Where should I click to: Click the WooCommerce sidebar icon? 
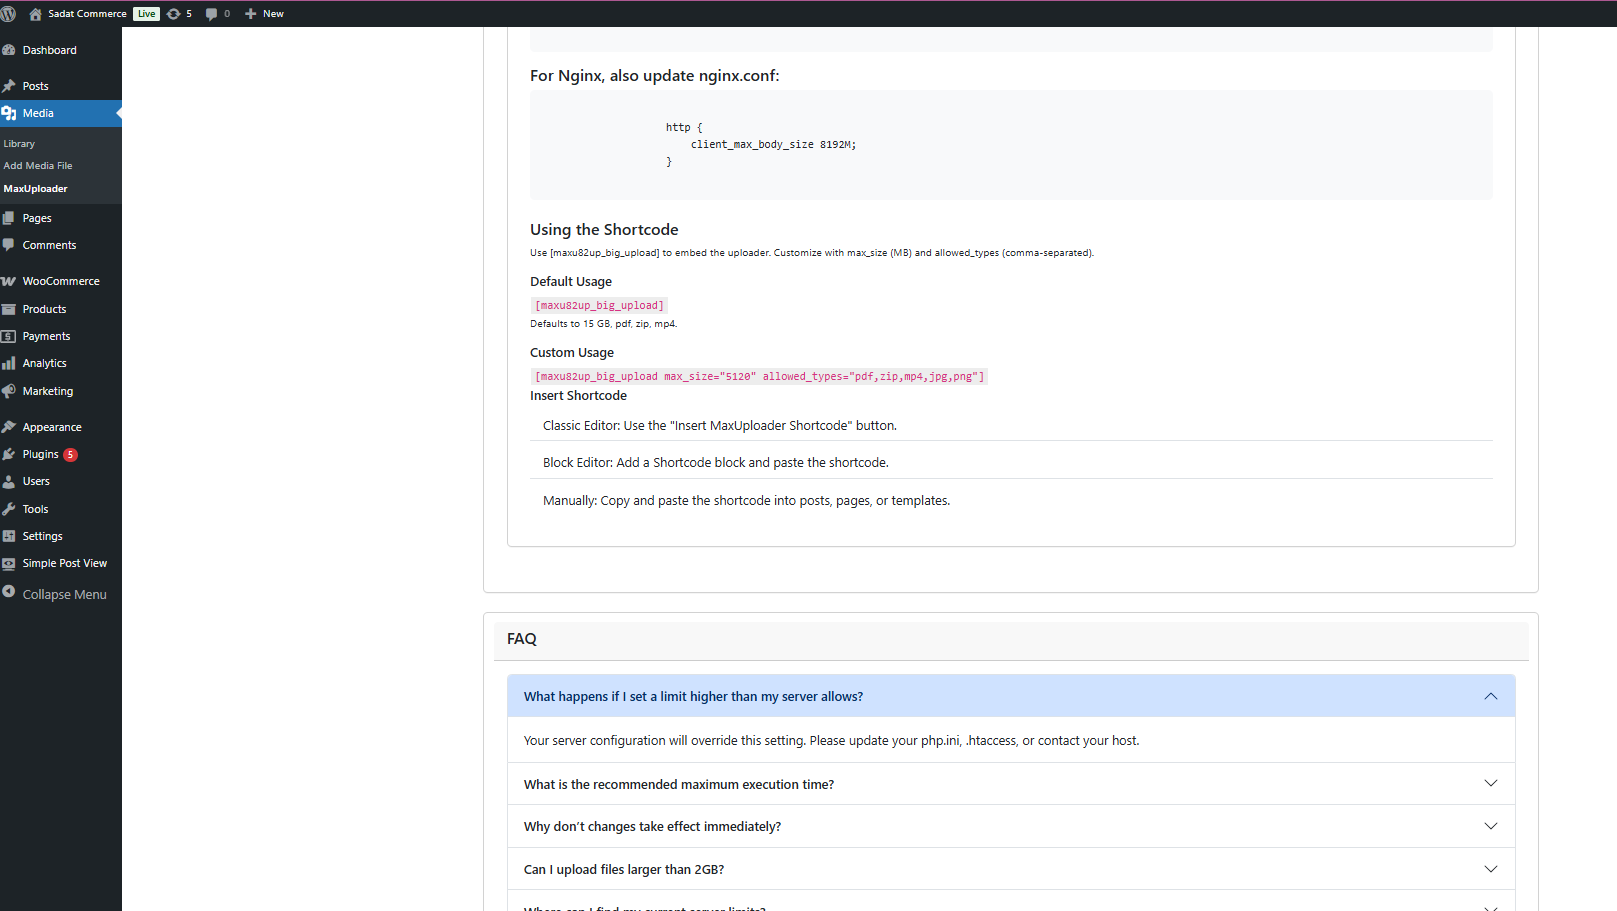click(9, 281)
